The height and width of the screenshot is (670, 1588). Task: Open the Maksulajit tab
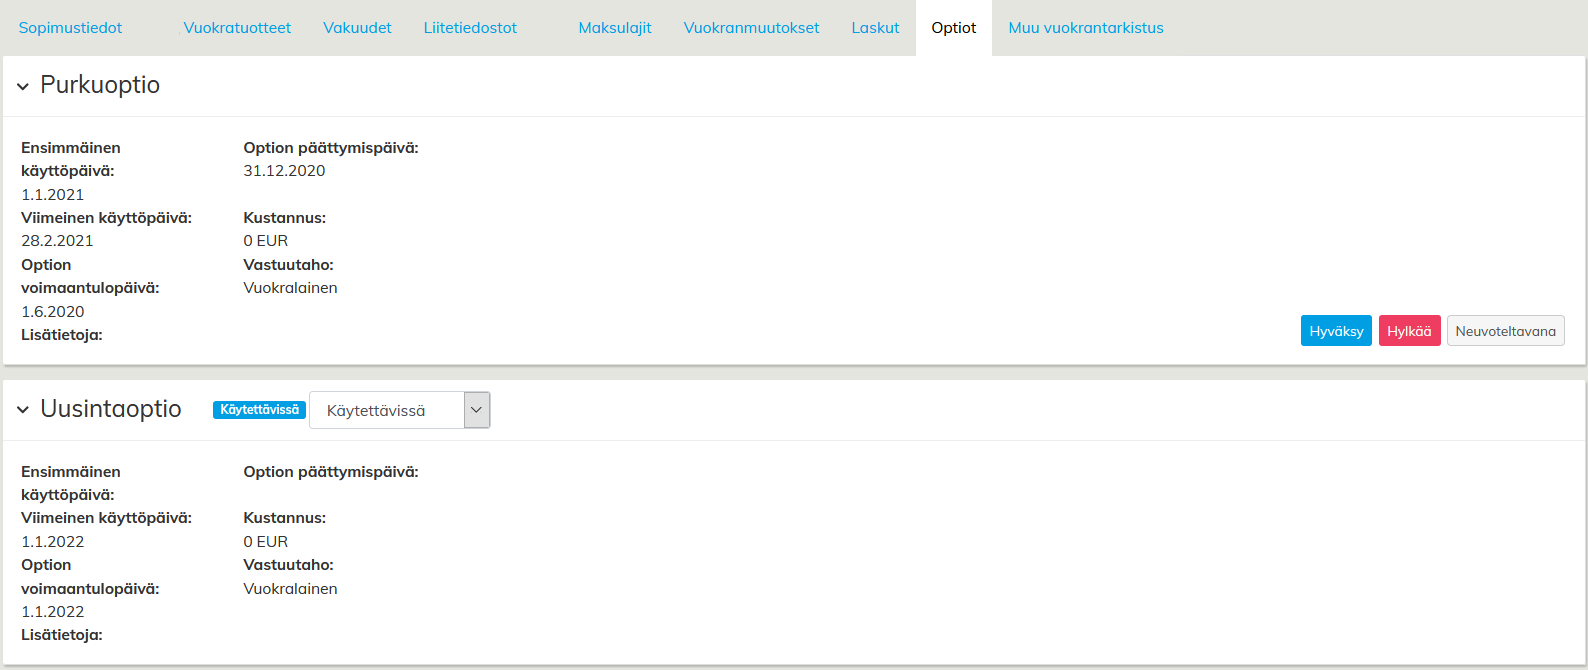[615, 28]
